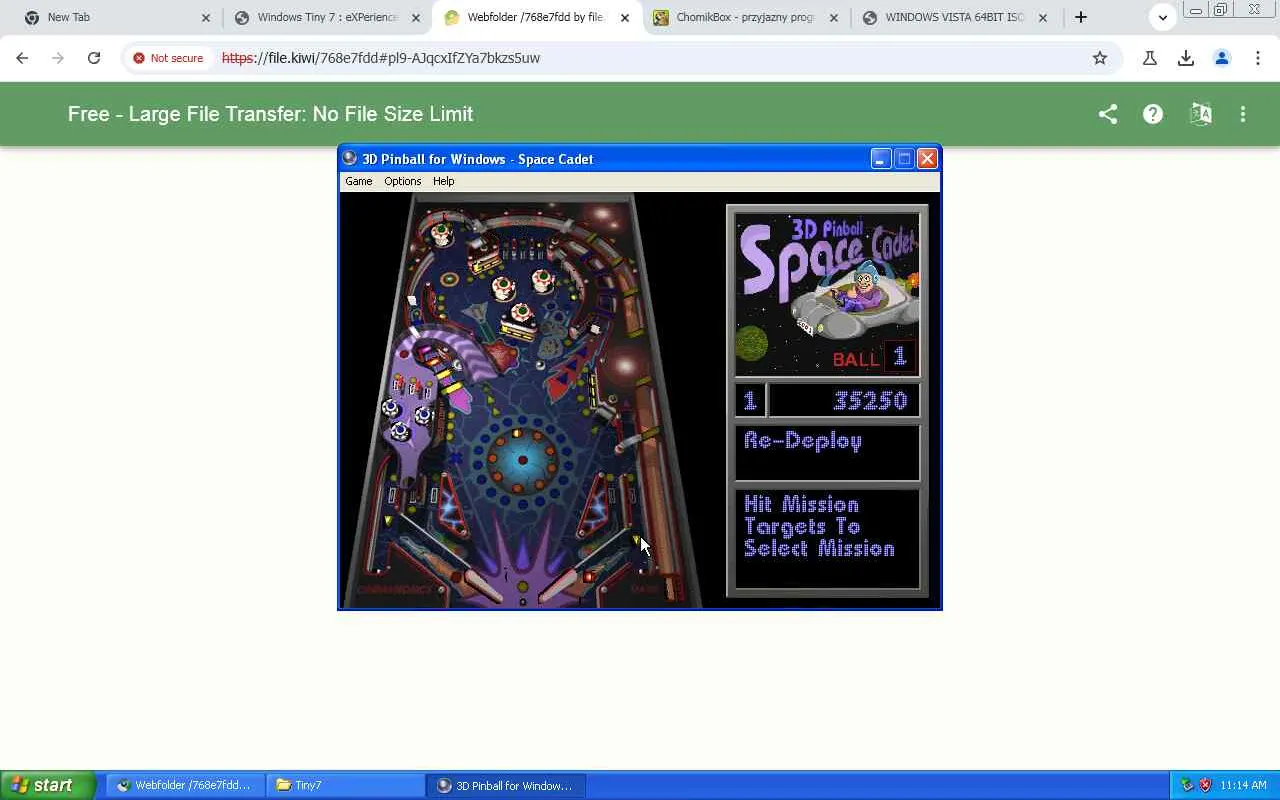The width and height of the screenshot is (1280, 800).
Task: Close the WINDOWS VISTA 64BIT ISO tab
Action: point(1043,18)
